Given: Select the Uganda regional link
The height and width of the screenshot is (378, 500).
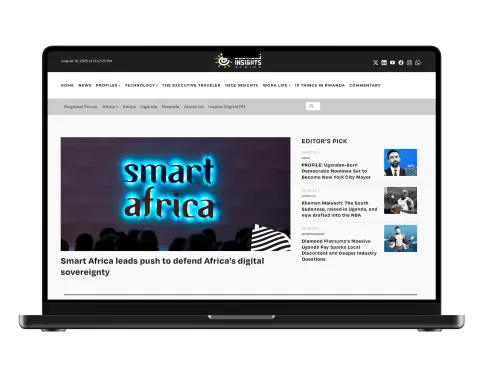Looking at the screenshot, I should point(149,107).
